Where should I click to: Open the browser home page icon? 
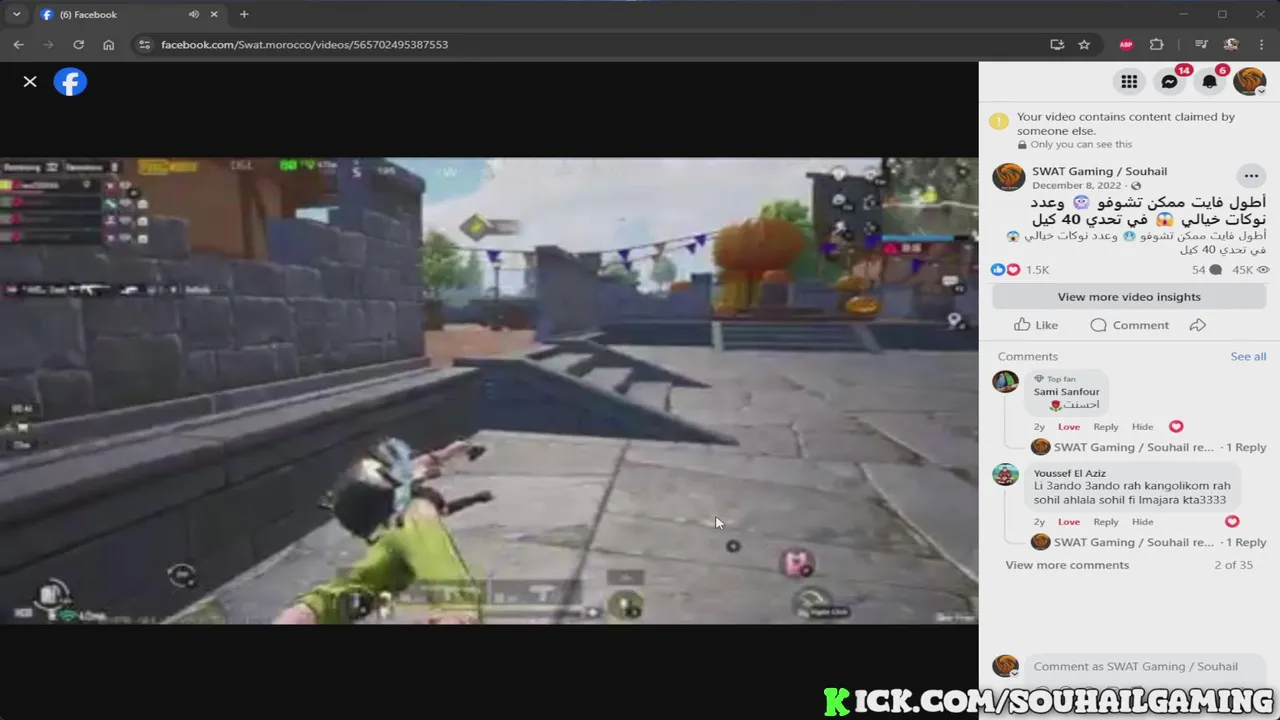tap(108, 44)
